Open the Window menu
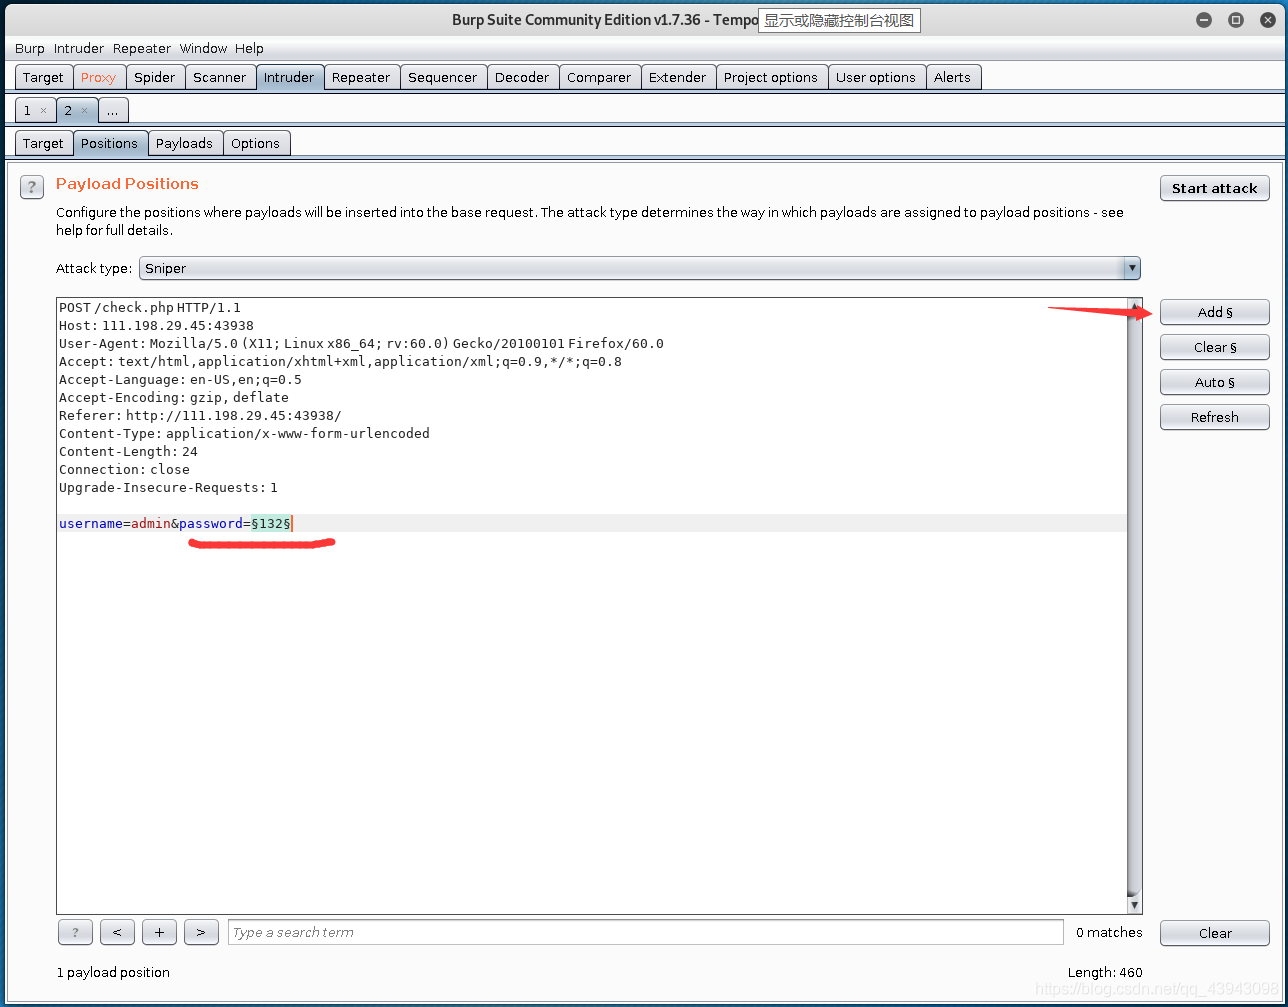The height and width of the screenshot is (1007, 1288). pyautogui.click(x=203, y=48)
